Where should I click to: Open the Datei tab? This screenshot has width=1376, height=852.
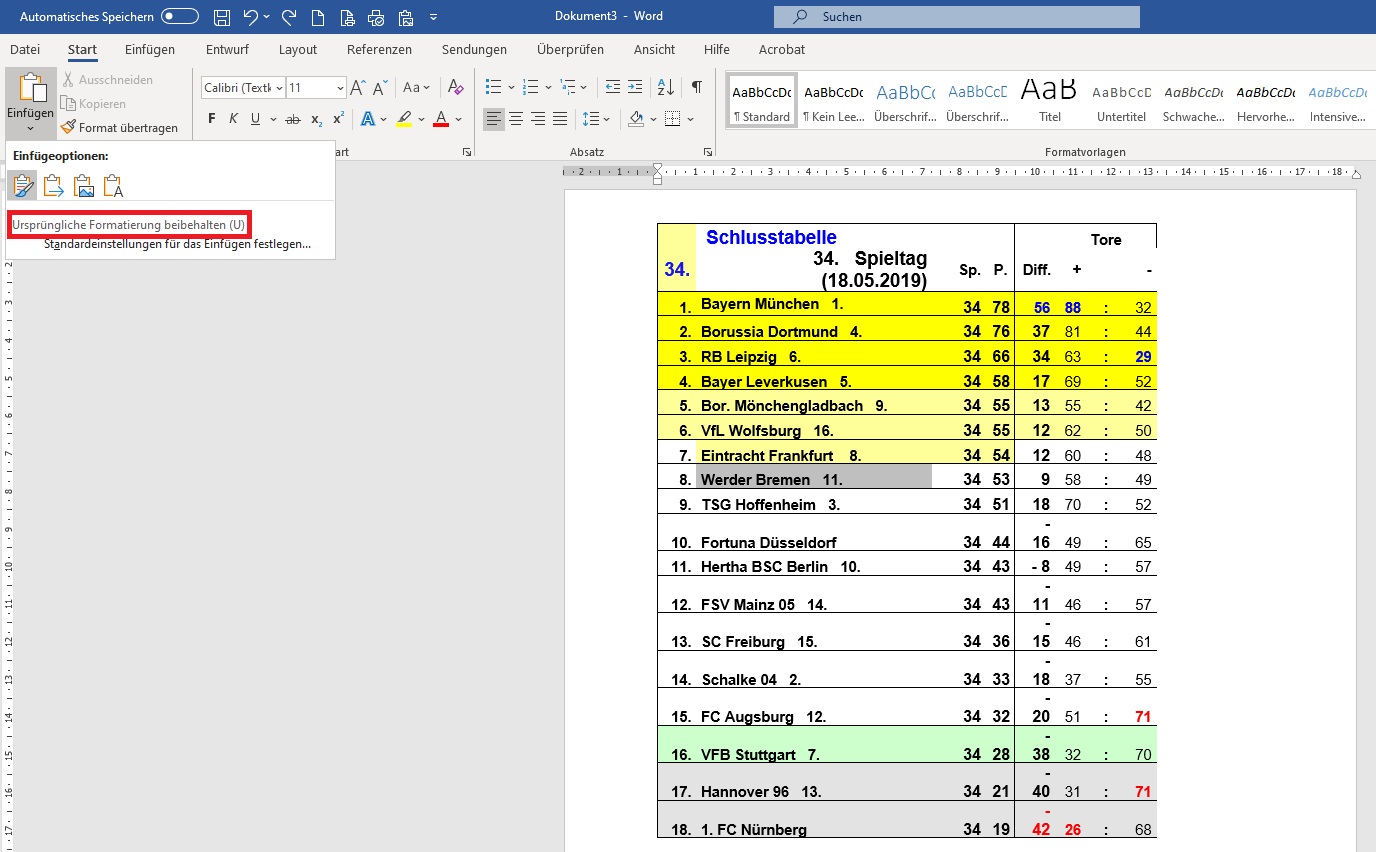[x=25, y=49]
